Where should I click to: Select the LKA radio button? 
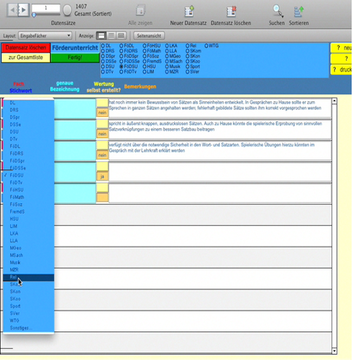(x=167, y=46)
